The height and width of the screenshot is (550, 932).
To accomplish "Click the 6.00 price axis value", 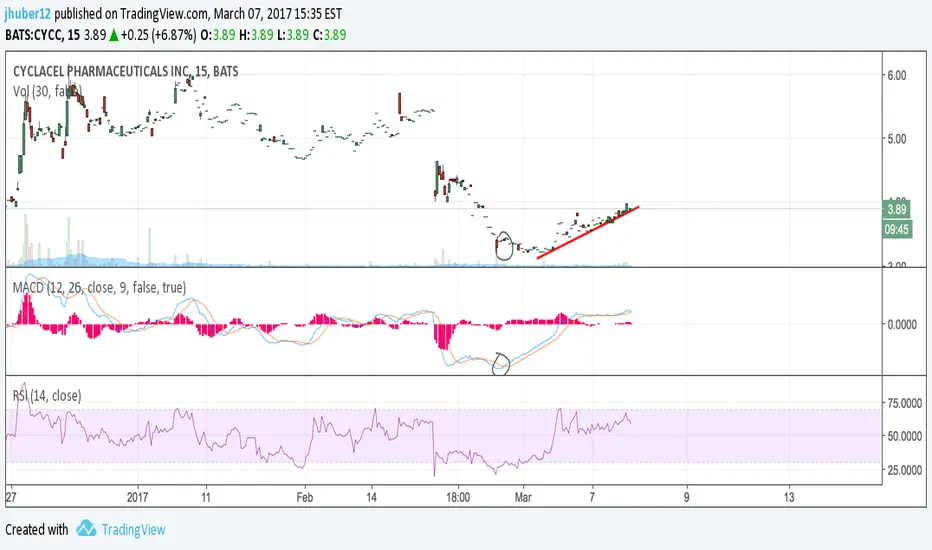I will (x=896, y=76).
